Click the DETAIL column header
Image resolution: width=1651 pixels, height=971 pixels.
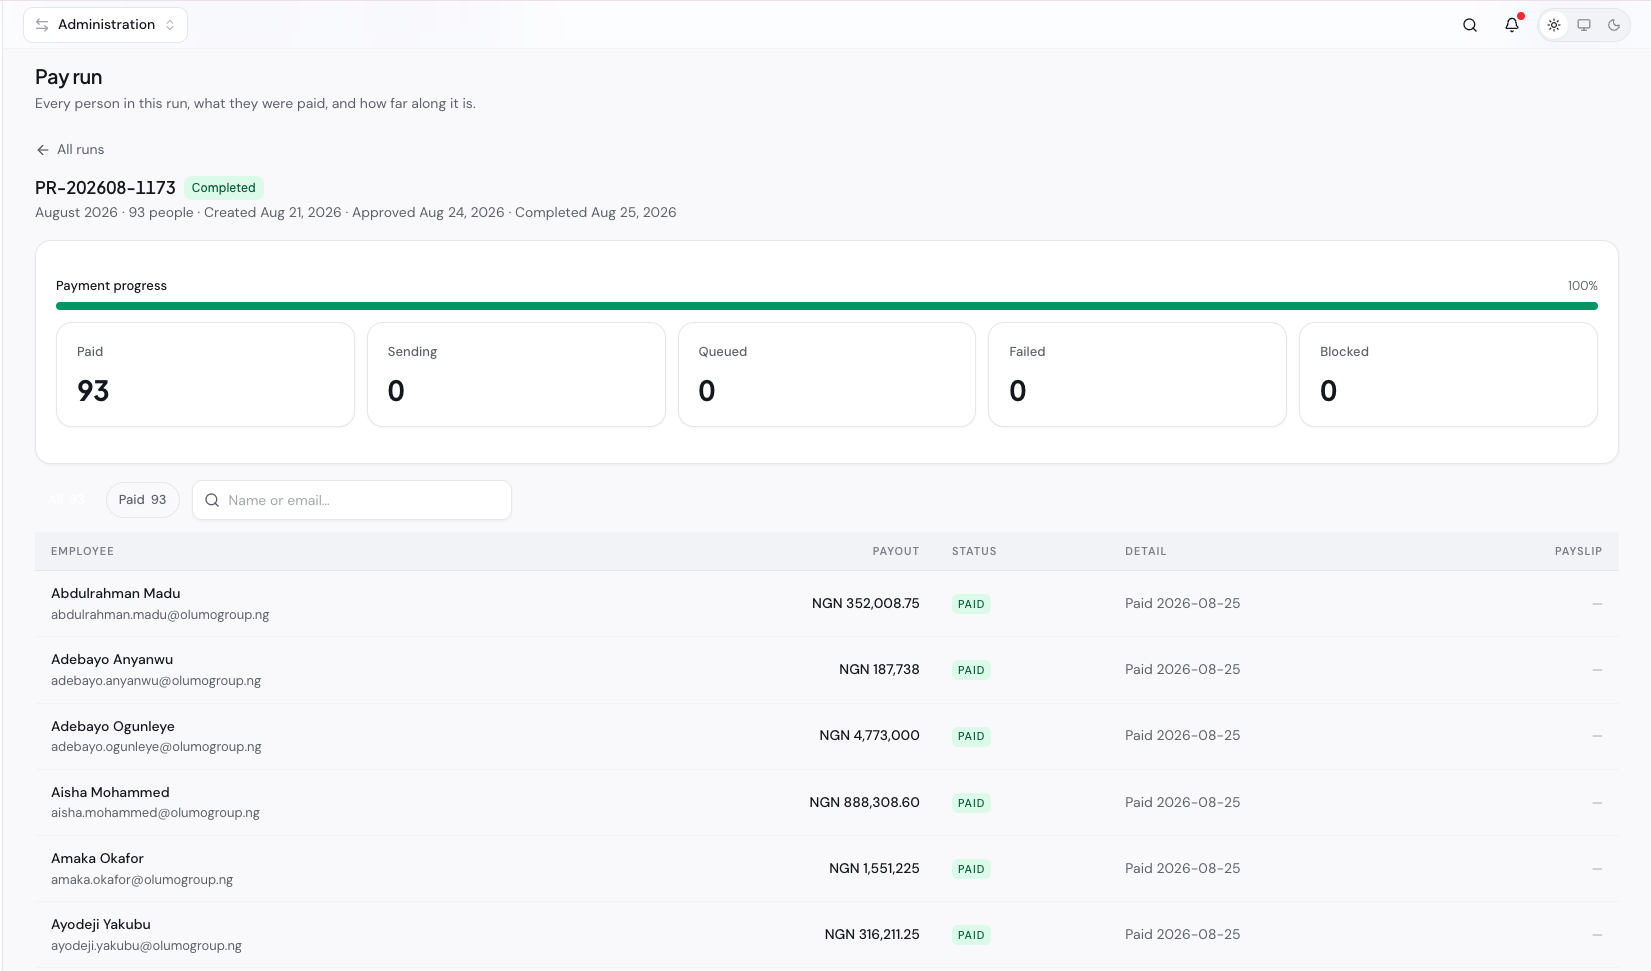1146,551
